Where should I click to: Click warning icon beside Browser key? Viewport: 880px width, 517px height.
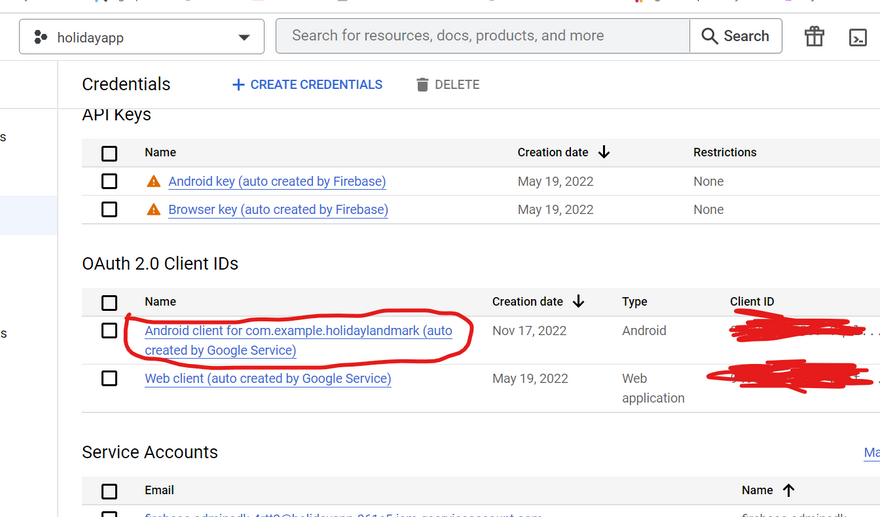(153, 210)
